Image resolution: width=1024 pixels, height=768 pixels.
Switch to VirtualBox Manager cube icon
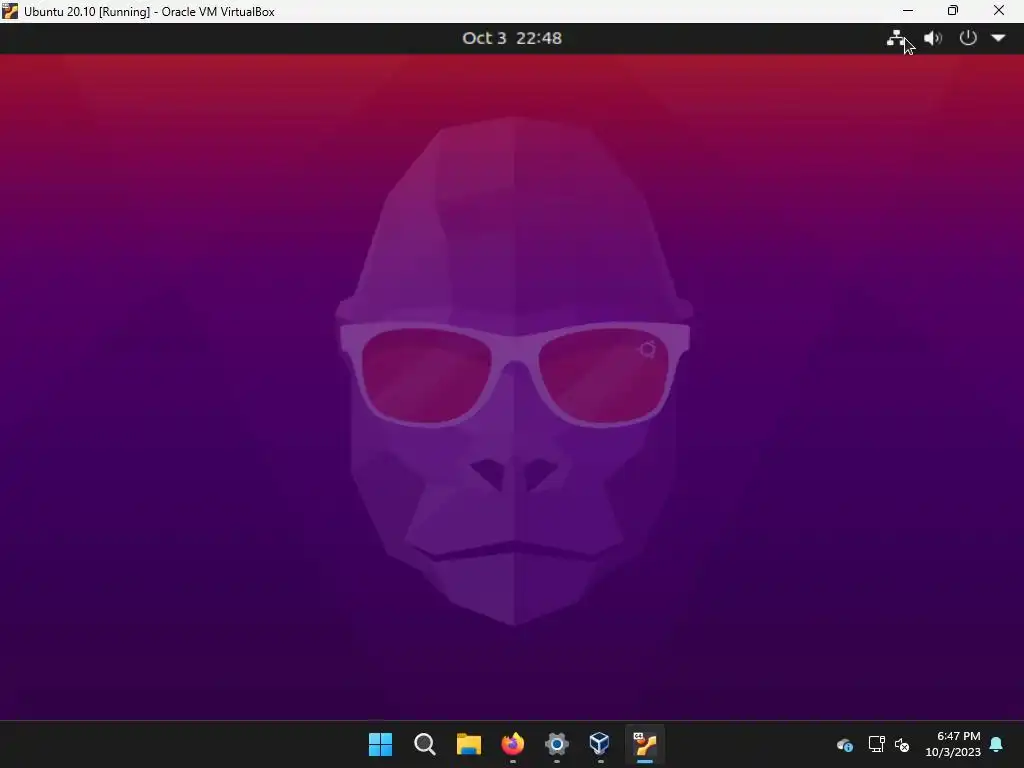coord(600,744)
